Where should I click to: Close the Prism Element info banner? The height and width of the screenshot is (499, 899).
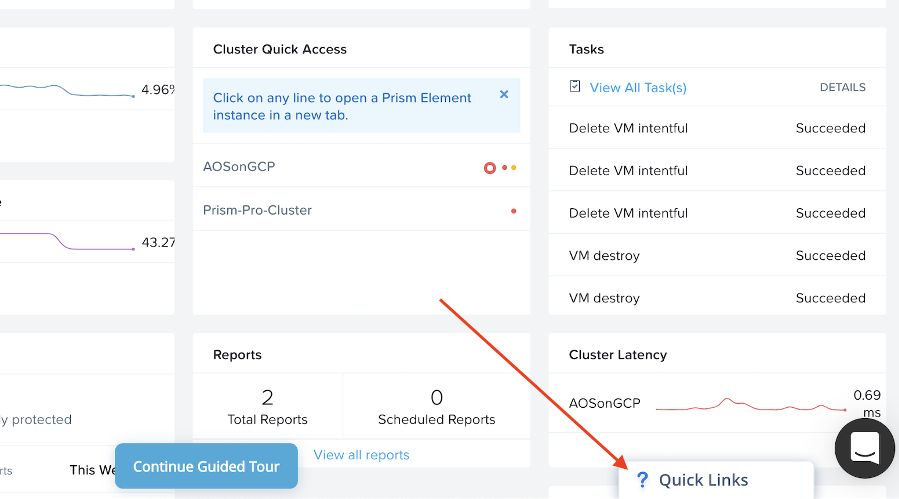504,95
